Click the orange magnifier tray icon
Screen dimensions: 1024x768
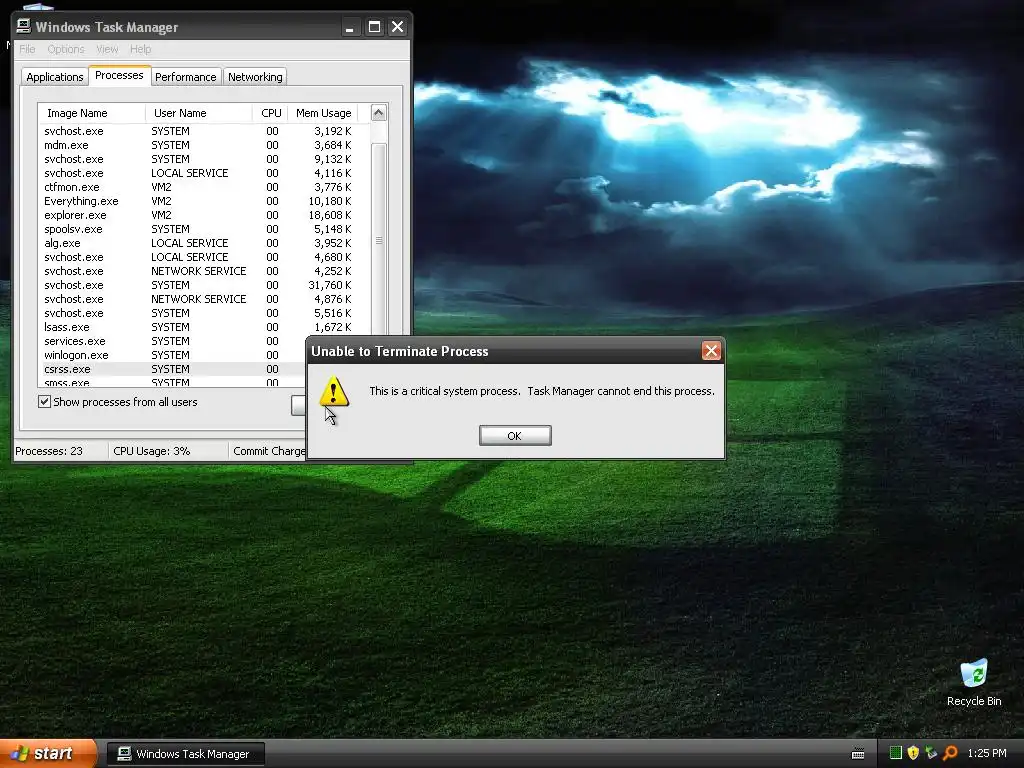tap(950, 753)
